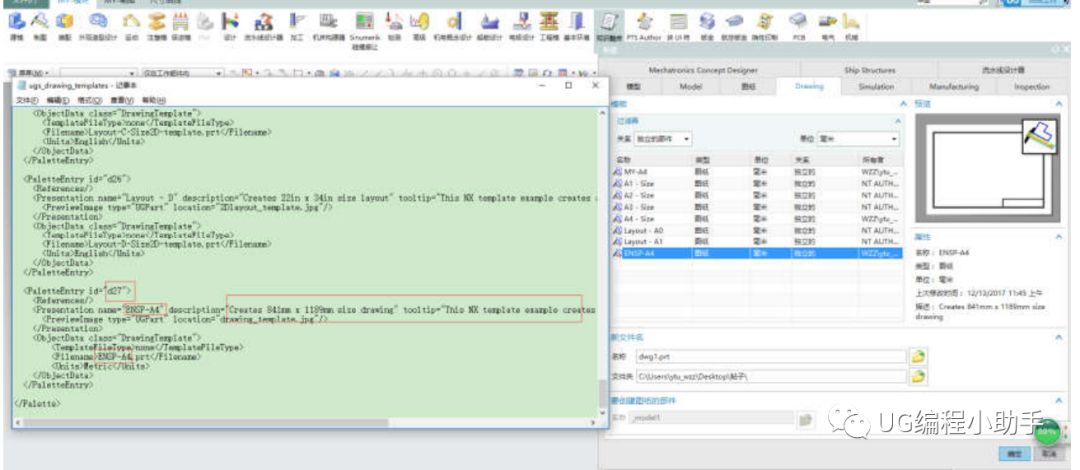Viewport: 1080px width, 470px height.
Task: Select the A1 - Size template row
Action: coord(756,184)
